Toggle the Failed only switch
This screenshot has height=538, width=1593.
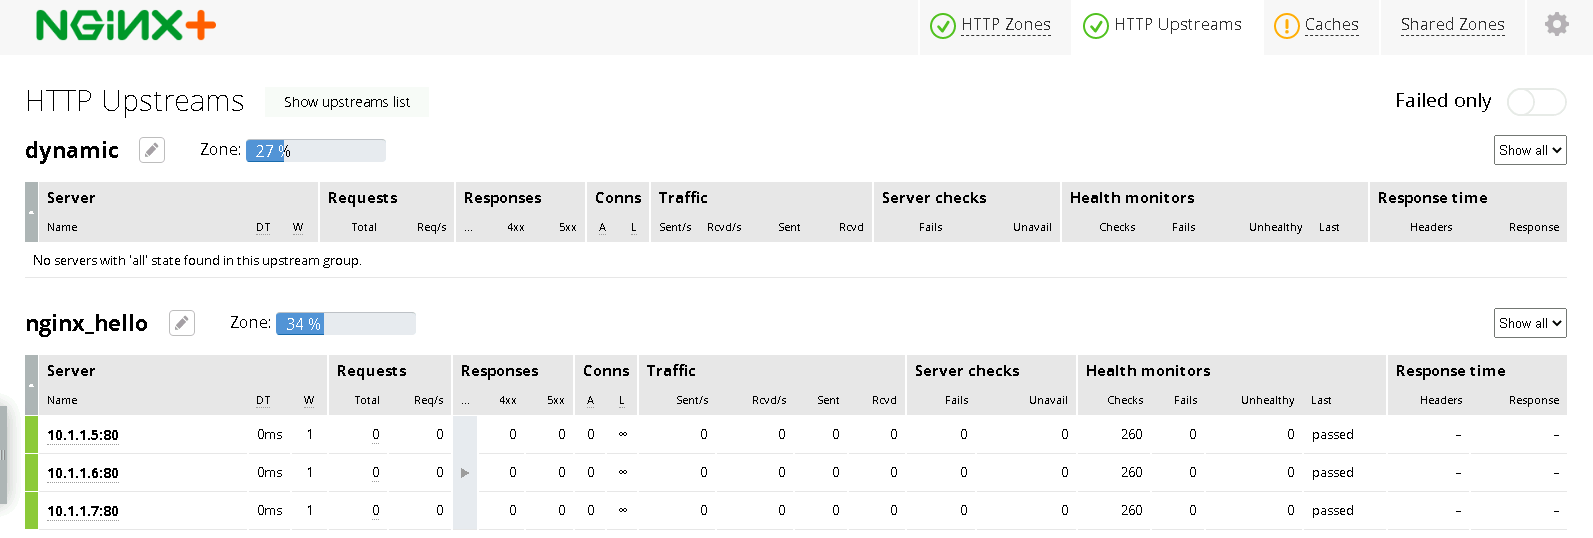(x=1536, y=101)
